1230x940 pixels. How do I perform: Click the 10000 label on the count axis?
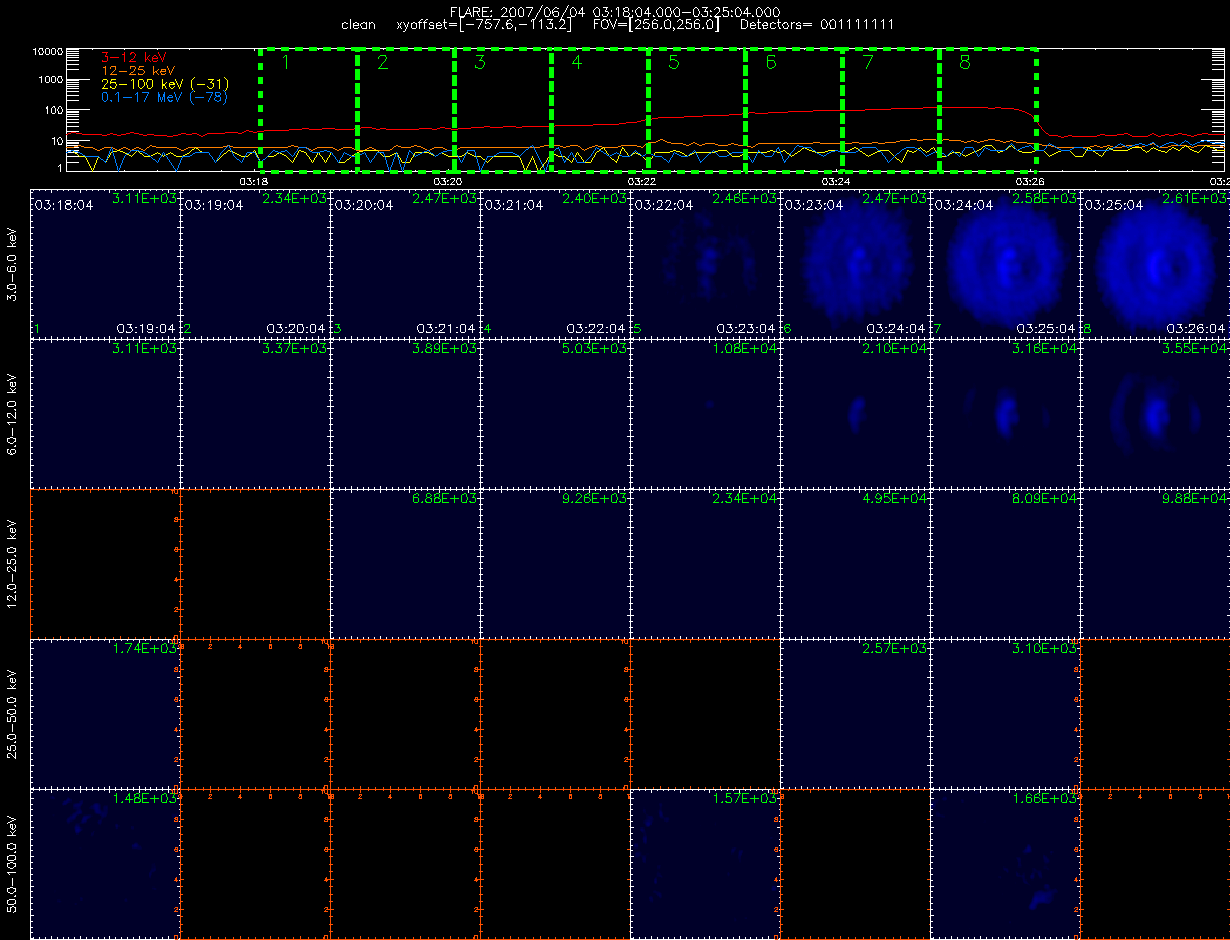coord(48,51)
